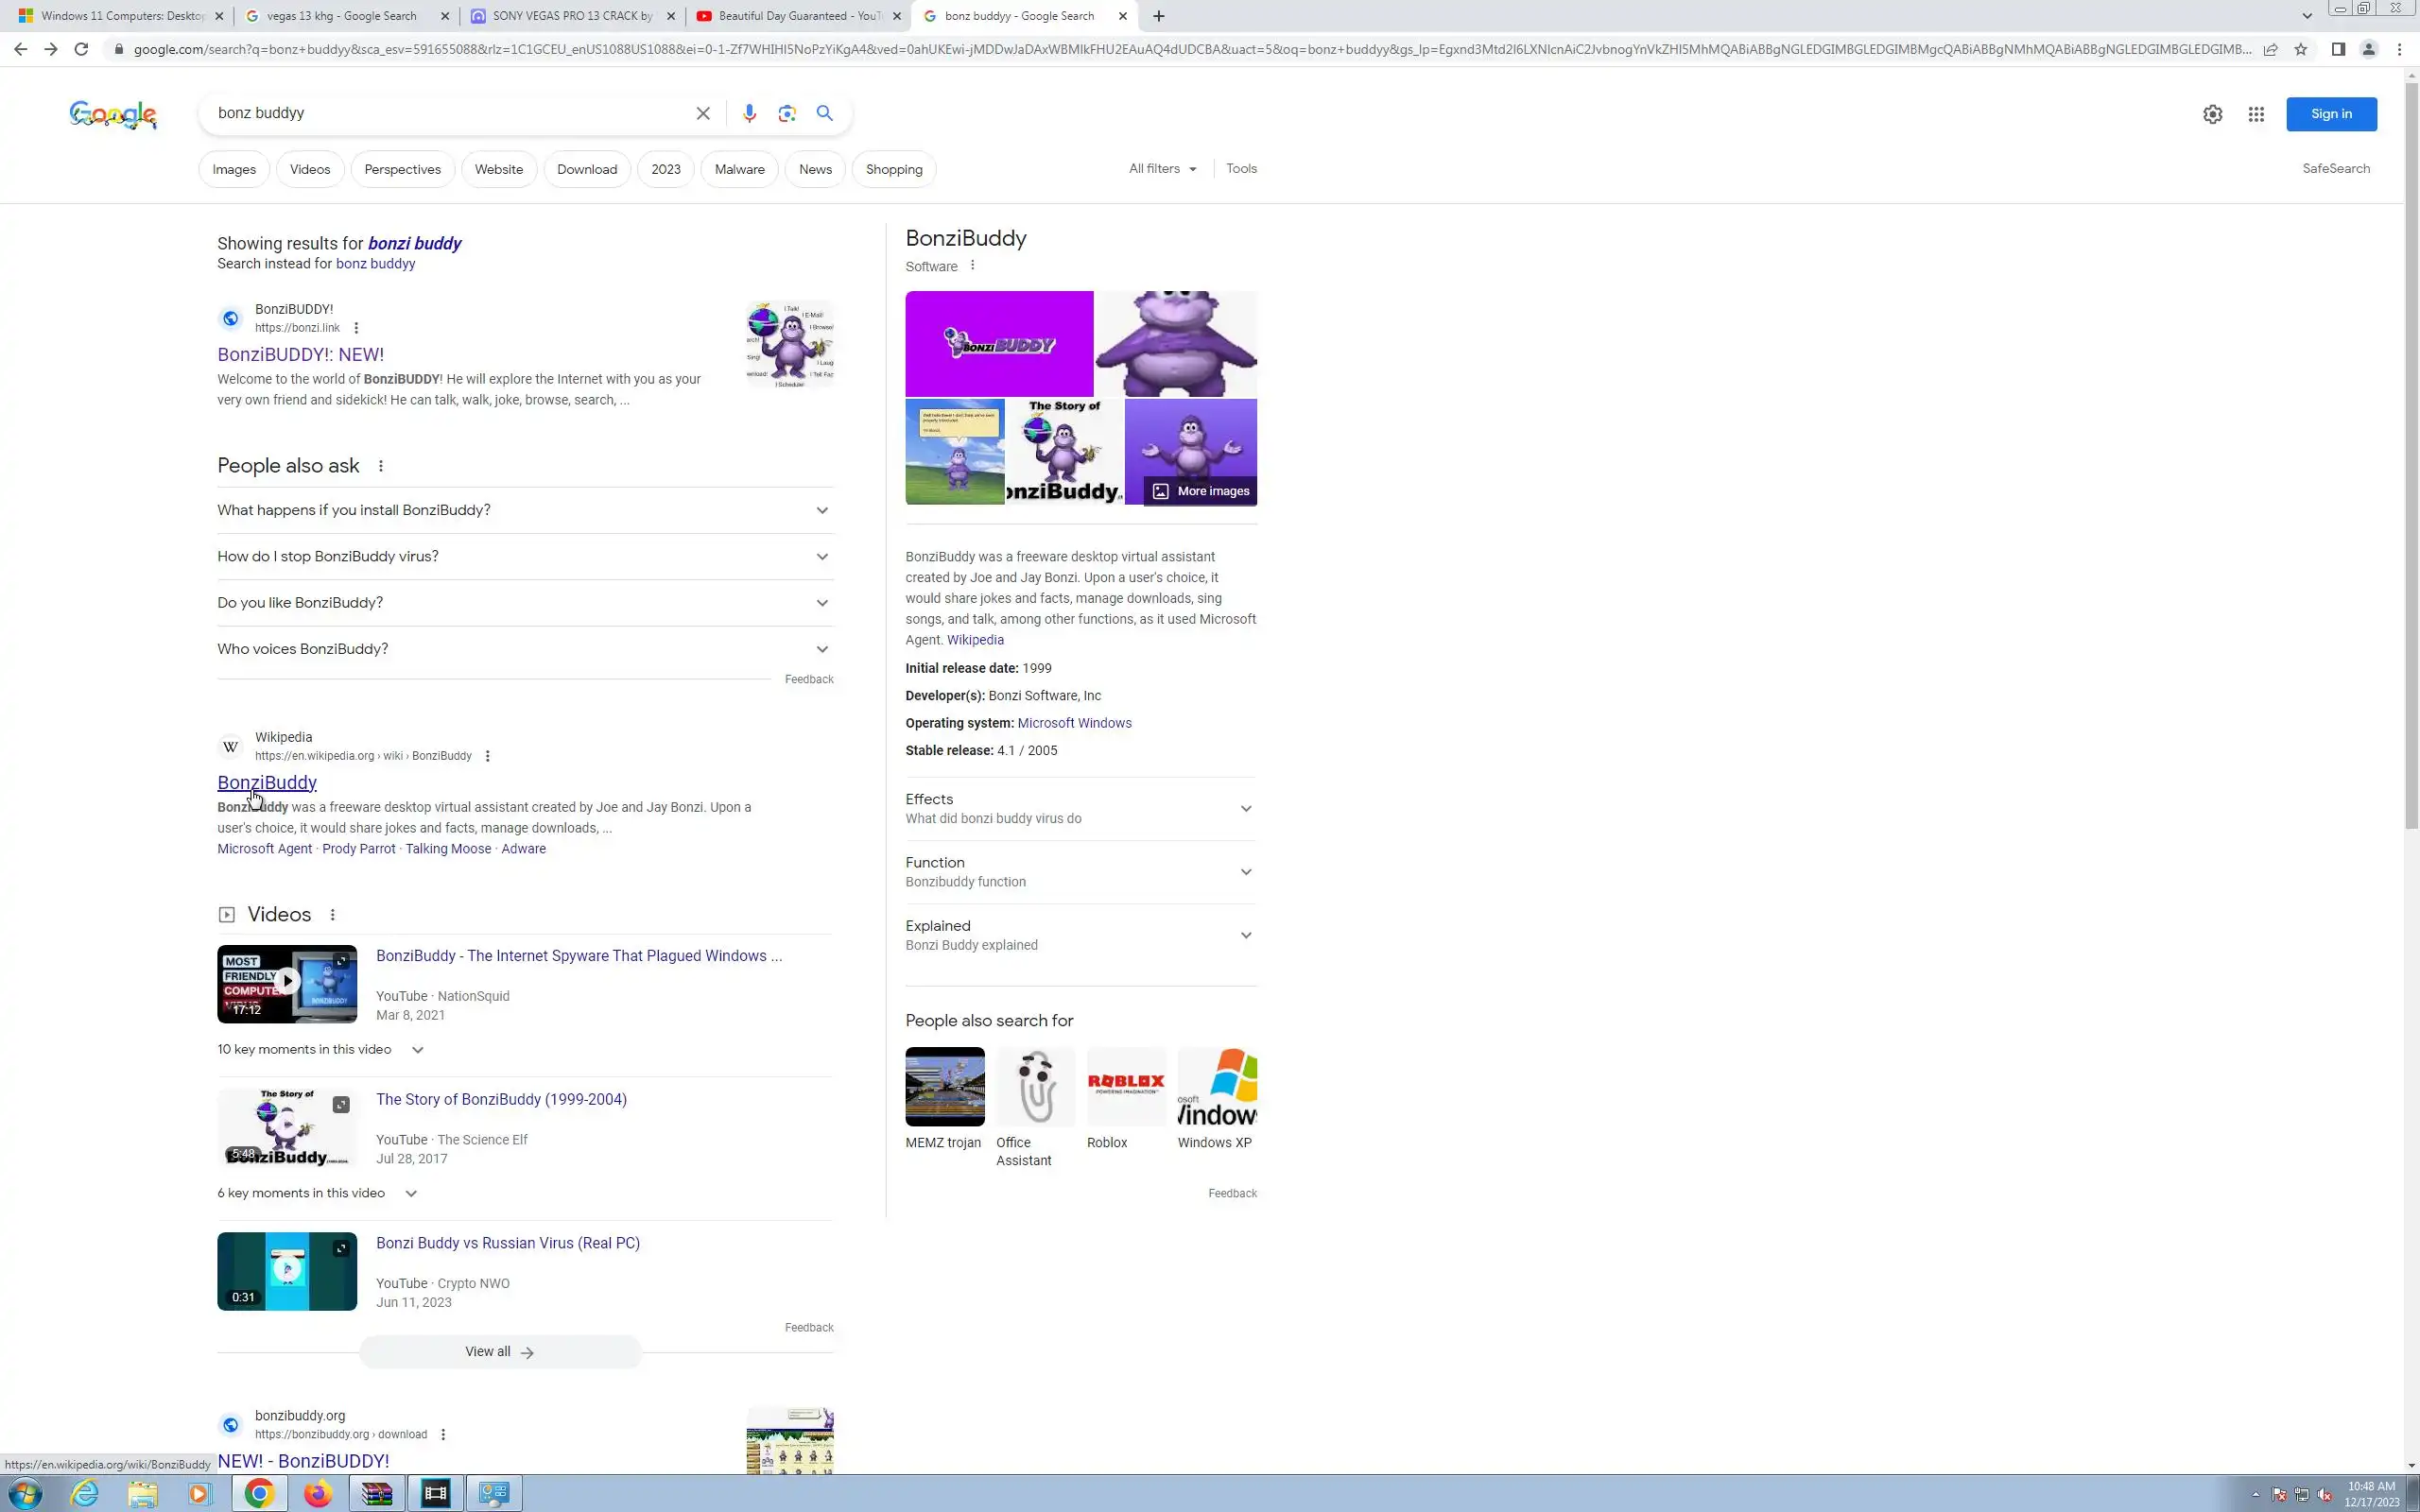Open search settings gear icon

click(2212, 114)
